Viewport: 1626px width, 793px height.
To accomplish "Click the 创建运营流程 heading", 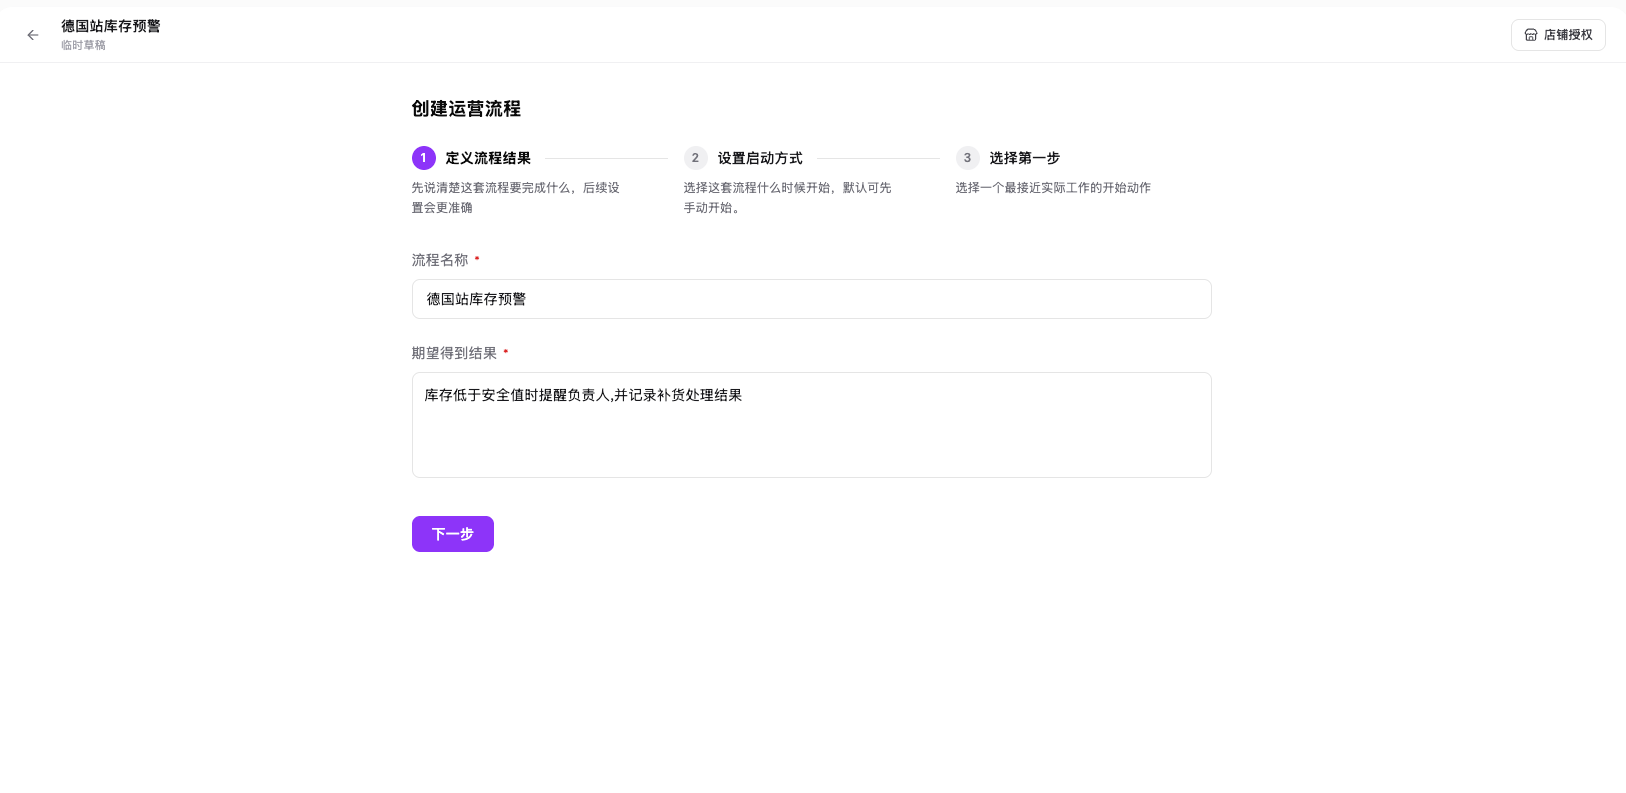I will click(466, 109).
